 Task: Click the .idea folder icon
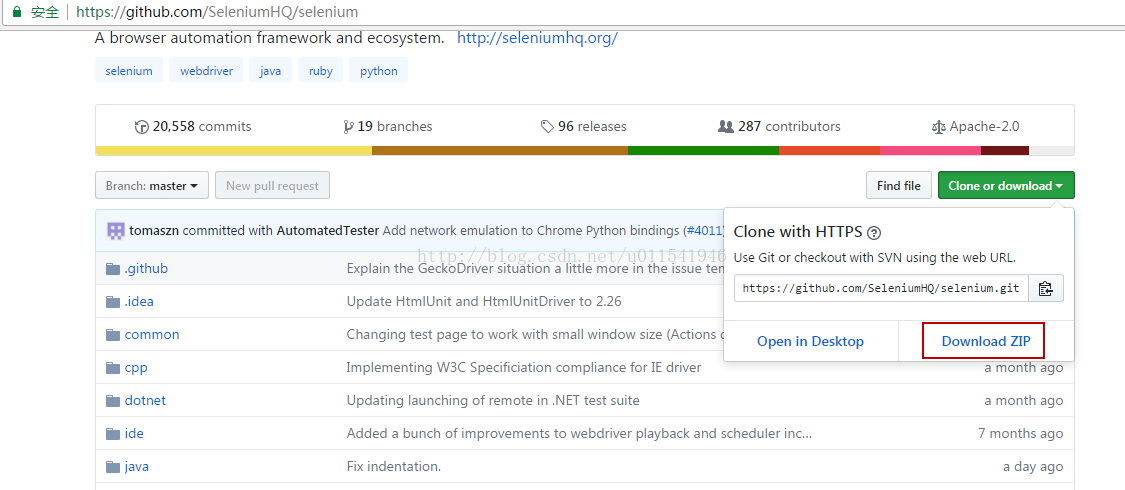(113, 302)
